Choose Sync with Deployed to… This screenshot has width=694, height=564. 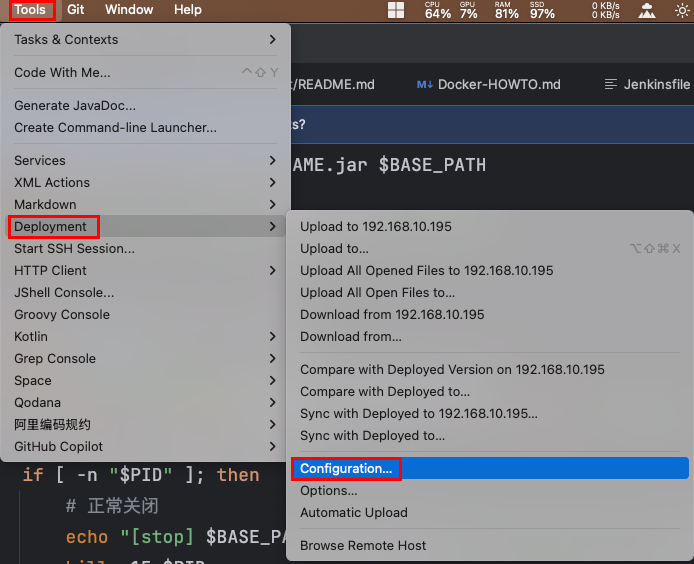[x=490, y=436]
